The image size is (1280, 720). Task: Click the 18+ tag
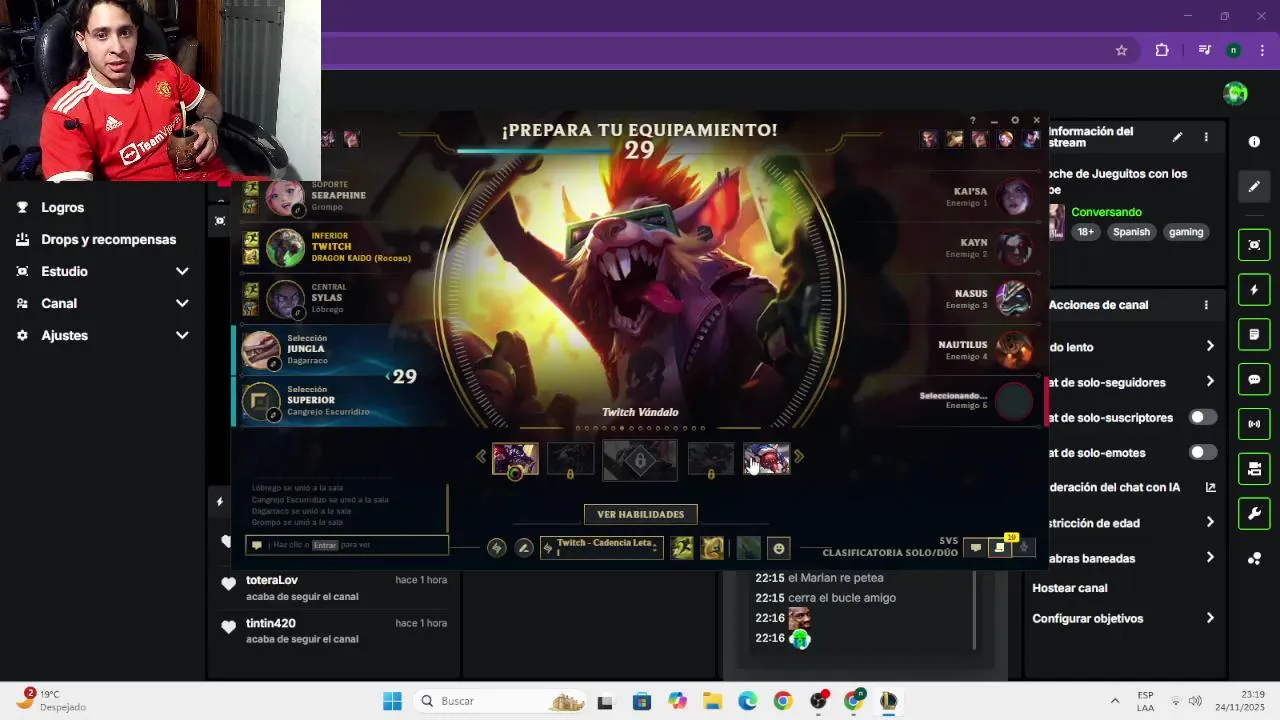1086,232
